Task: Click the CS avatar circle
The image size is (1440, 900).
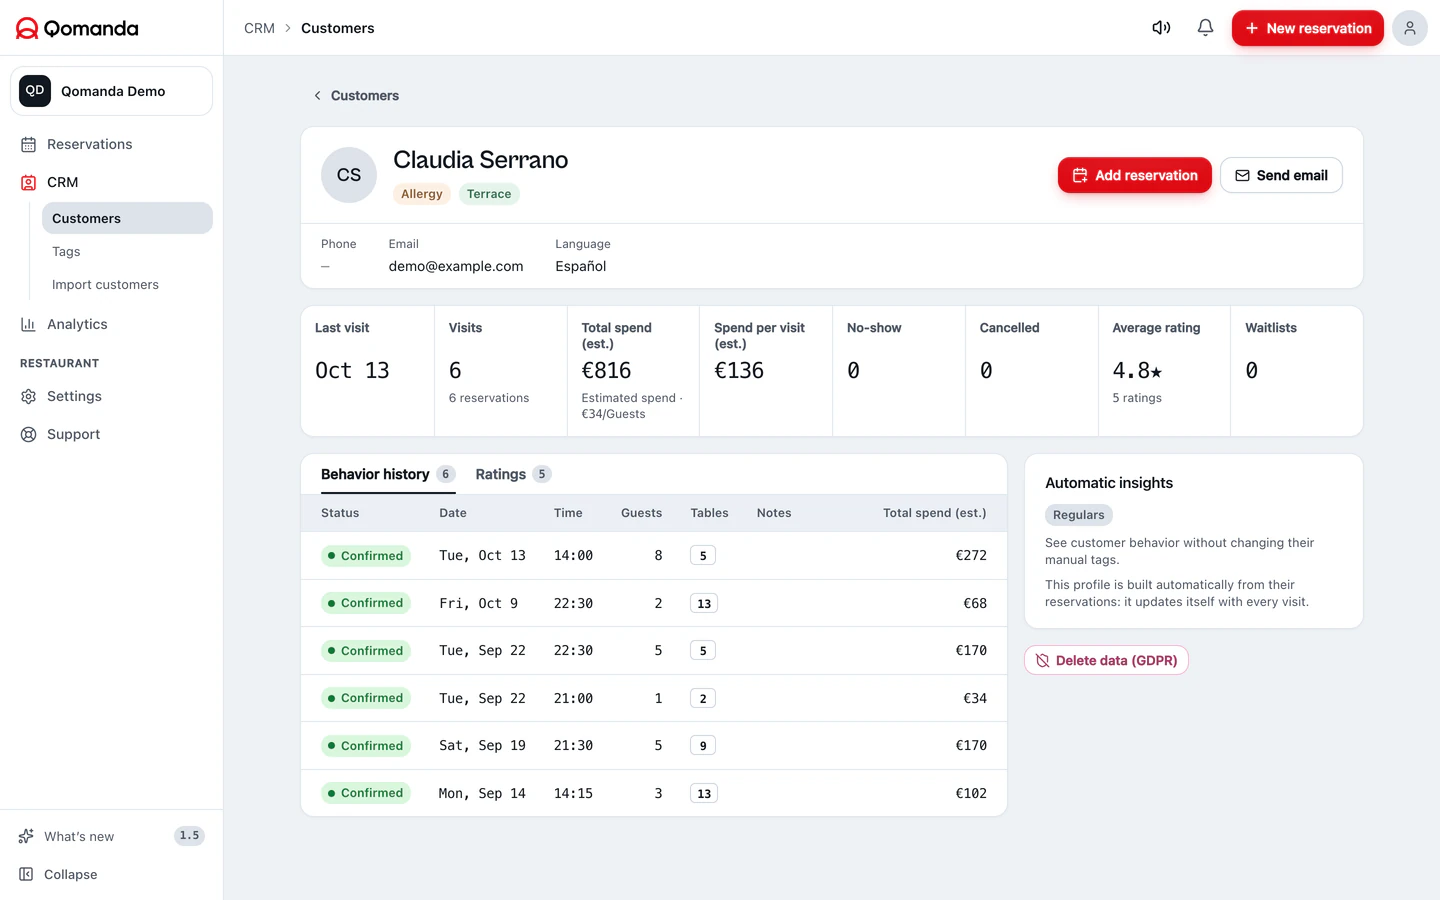Action: (x=349, y=175)
